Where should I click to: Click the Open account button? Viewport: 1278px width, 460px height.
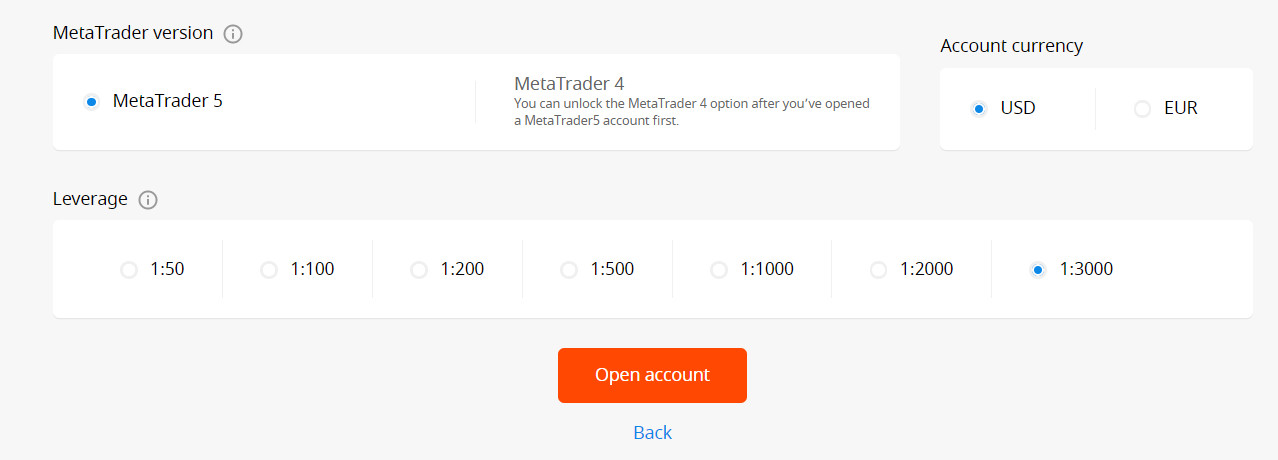pos(652,375)
